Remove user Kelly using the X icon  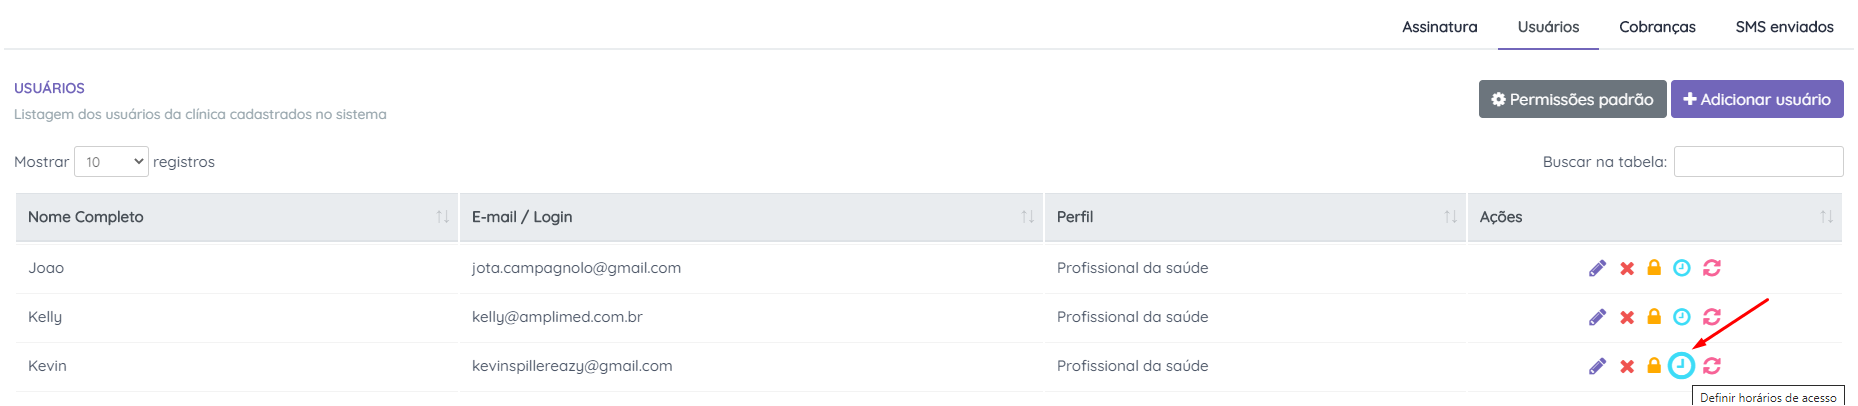point(1627,317)
